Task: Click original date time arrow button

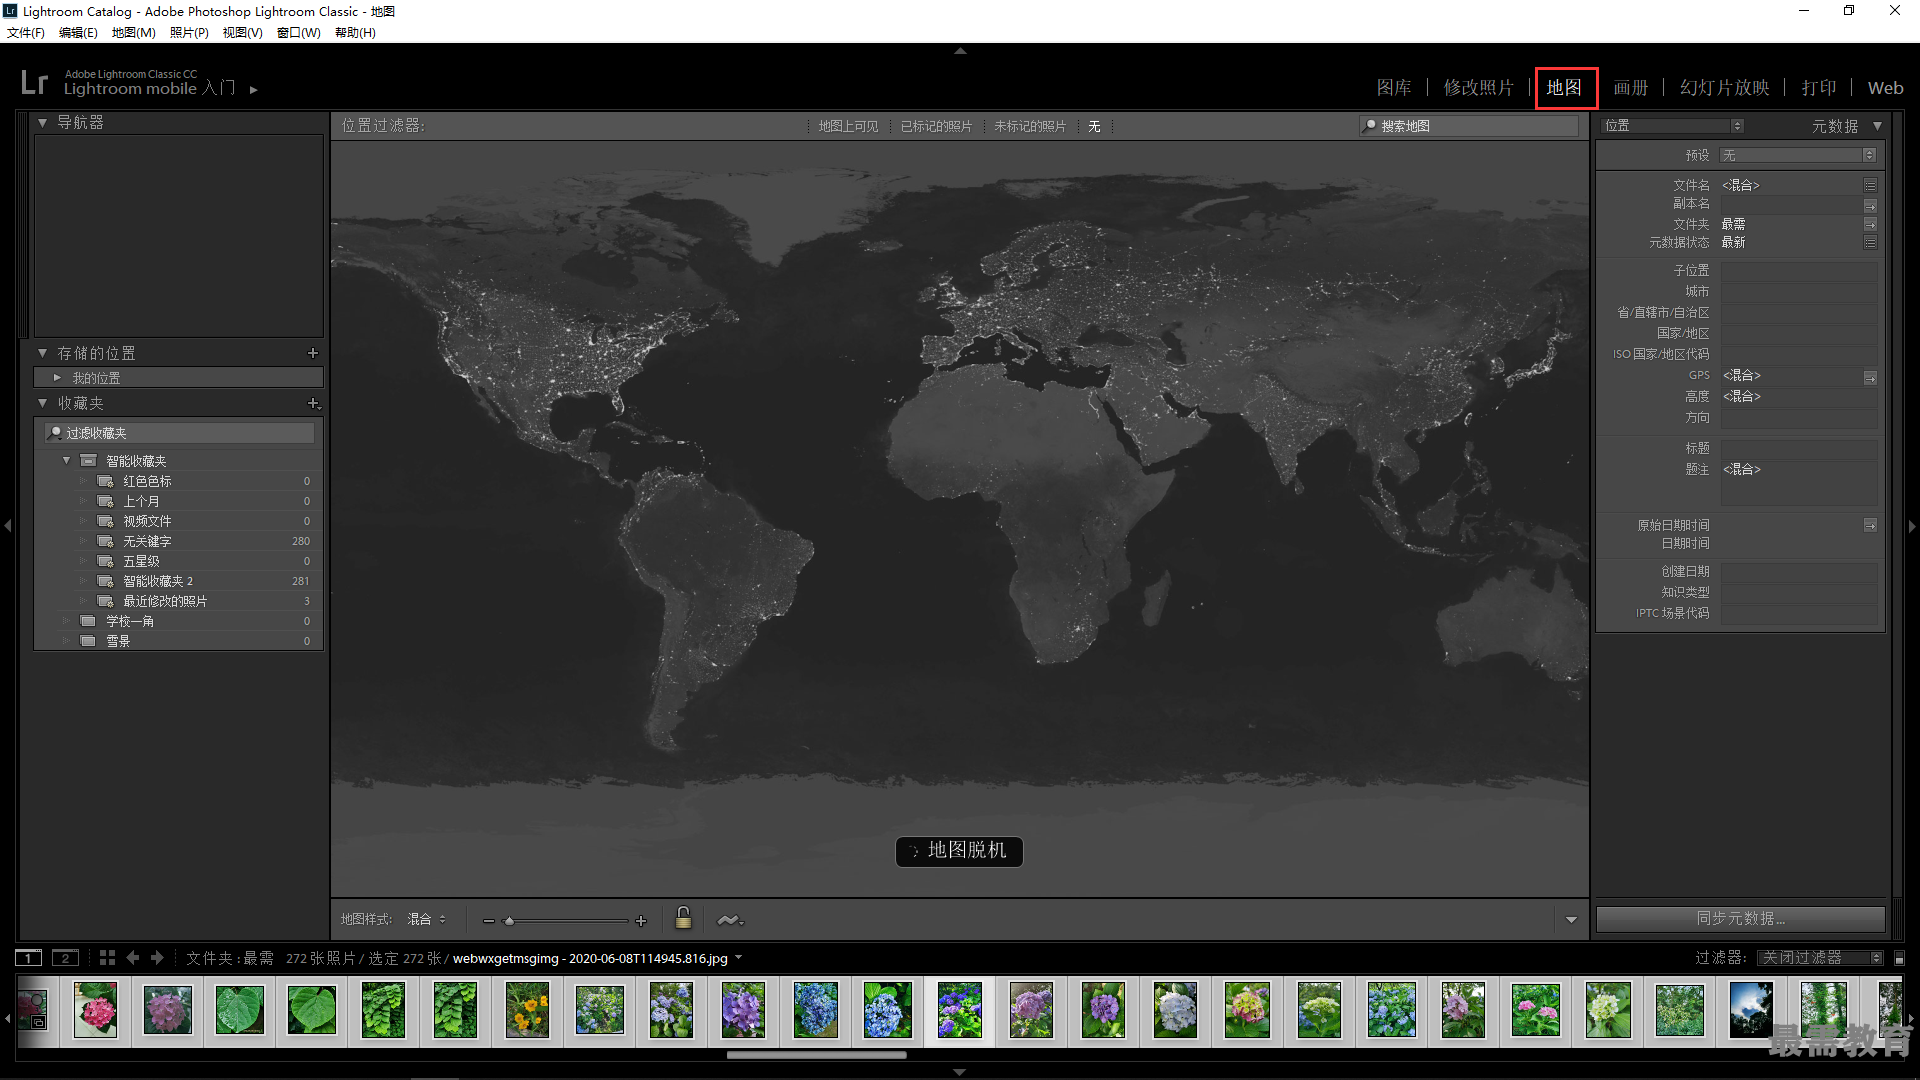Action: tap(1870, 525)
